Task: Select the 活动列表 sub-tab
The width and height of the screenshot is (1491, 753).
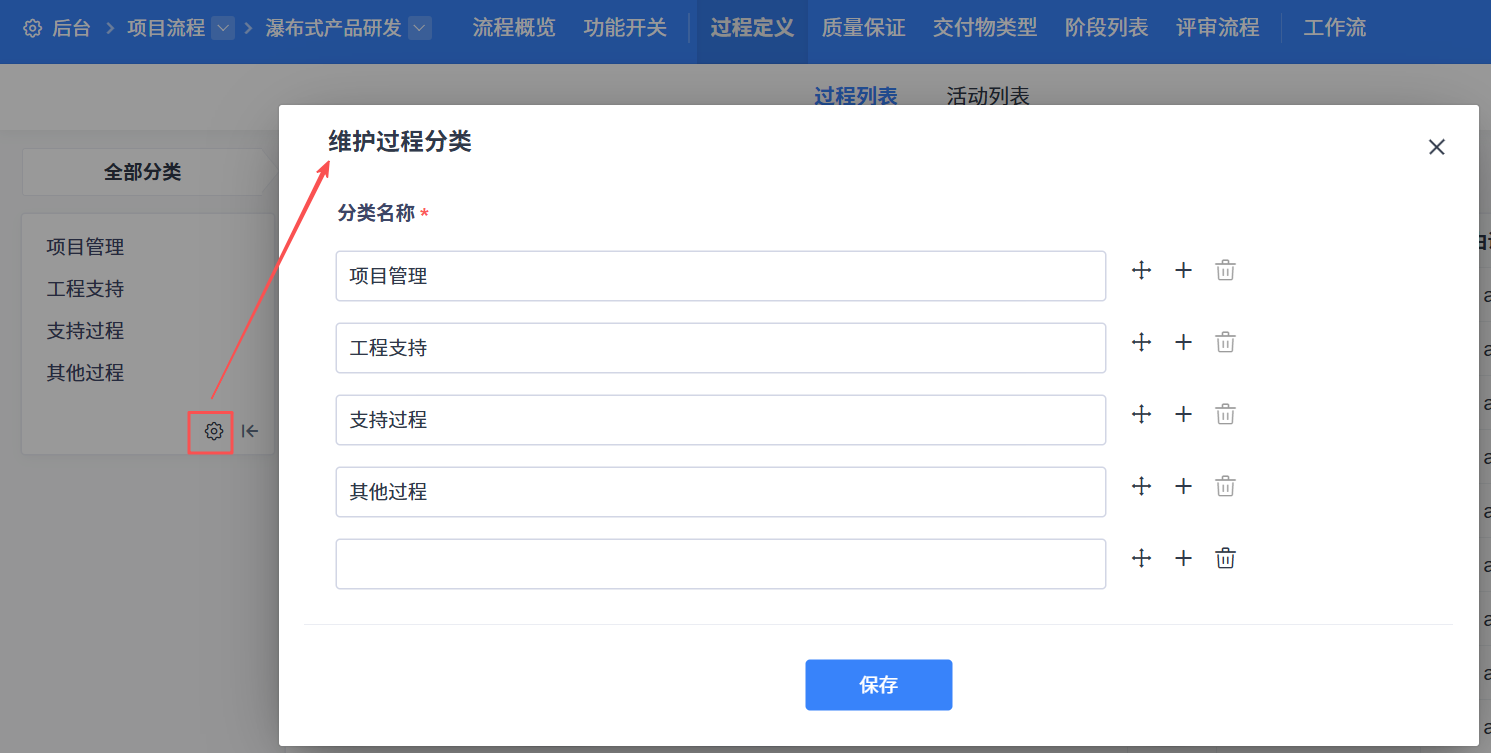Action: pyautogui.click(x=987, y=96)
